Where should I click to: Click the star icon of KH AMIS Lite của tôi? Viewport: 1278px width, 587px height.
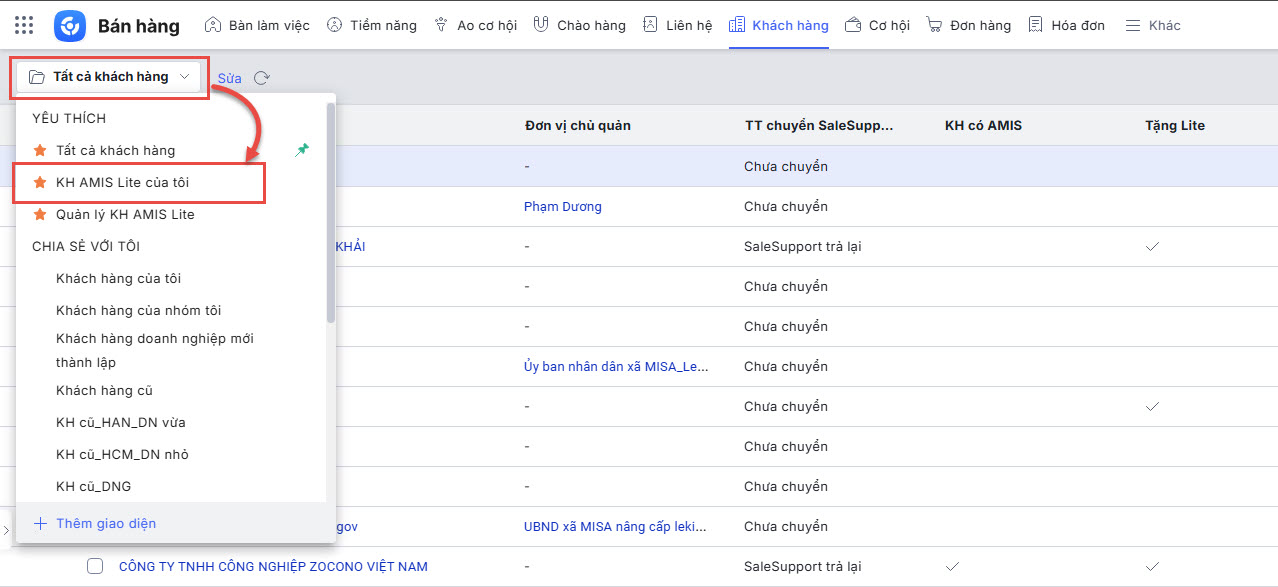40,183
